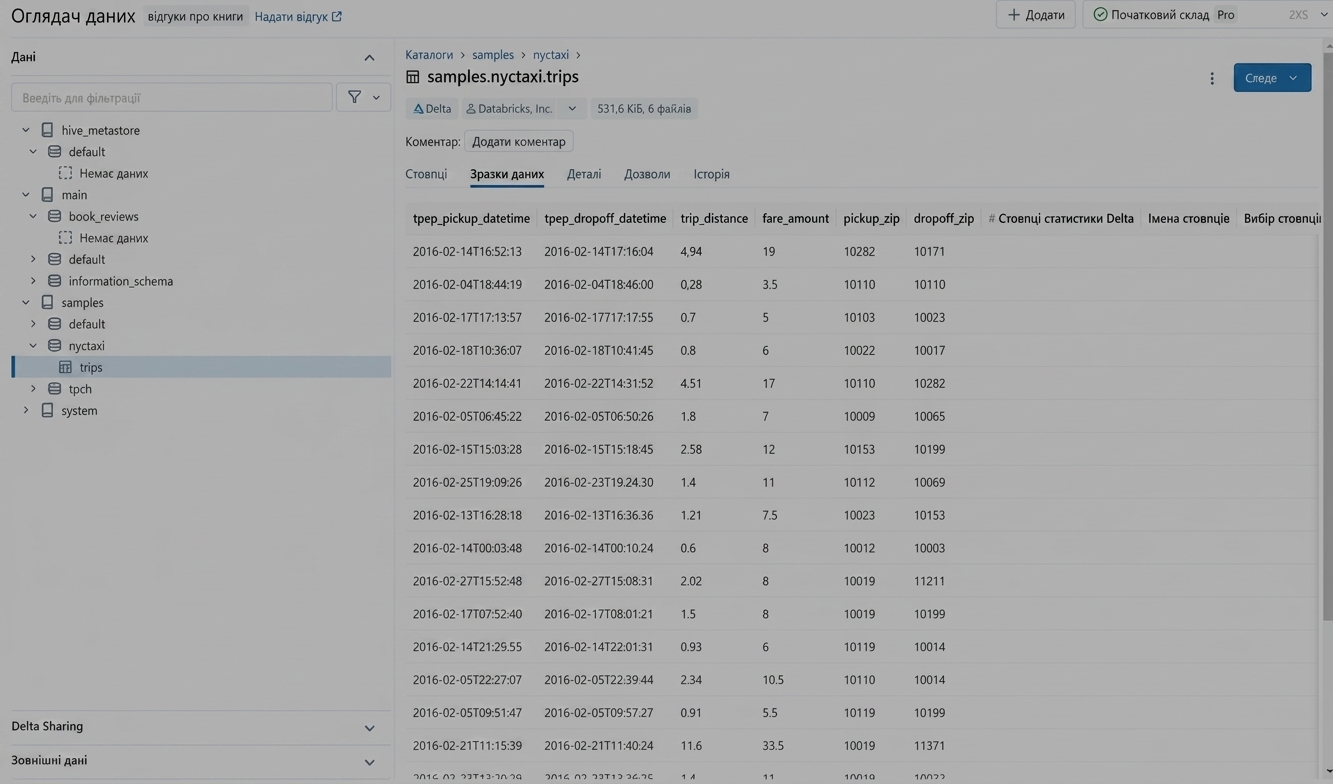The width and height of the screenshot is (1333, 784).
Task: Collapse the Дані panel
Action: coord(369,57)
